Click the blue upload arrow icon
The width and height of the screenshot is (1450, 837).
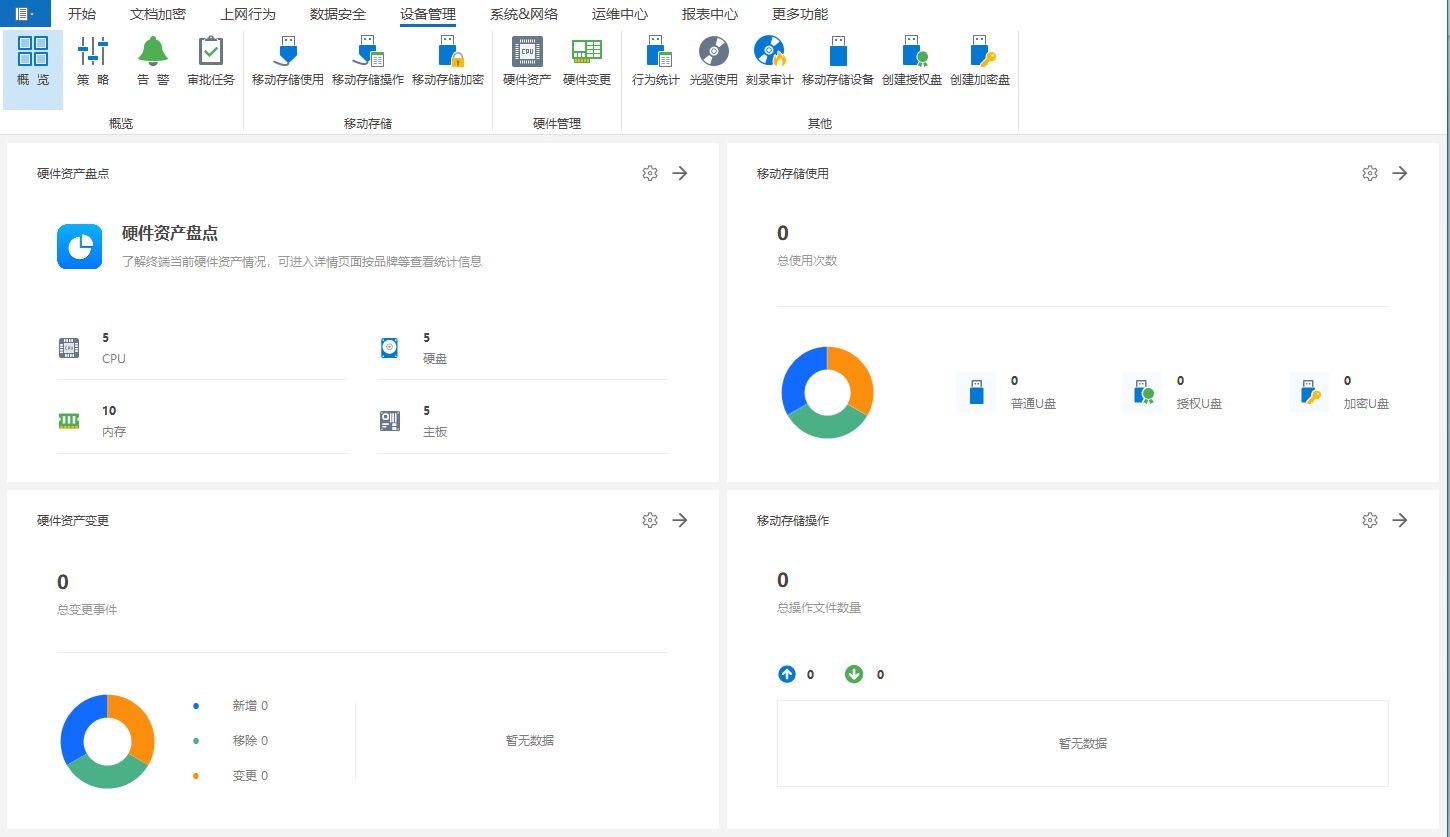coord(787,674)
